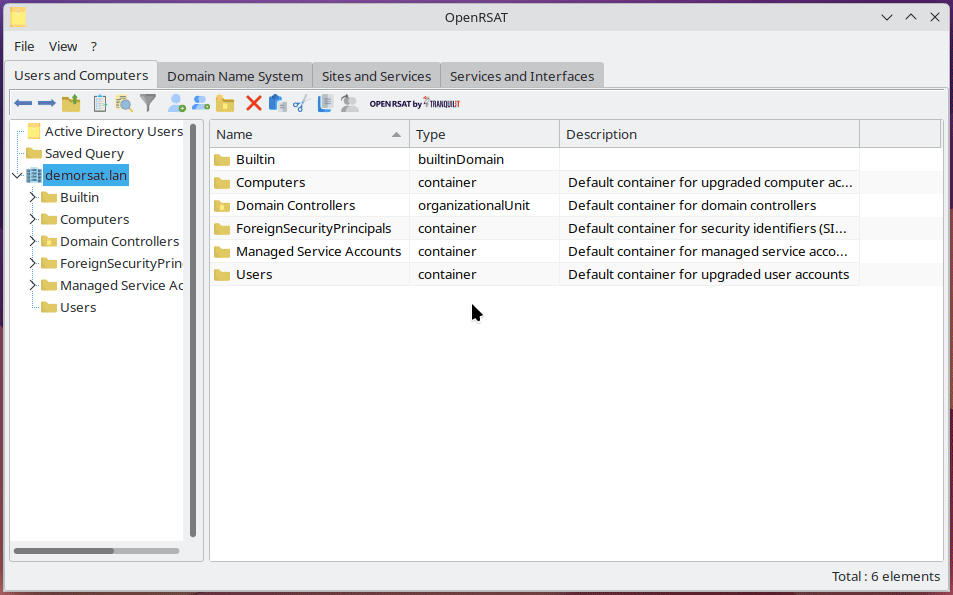The width and height of the screenshot is (953, 595).
Task: Open the View menu
Action: (x=62, y=46)
